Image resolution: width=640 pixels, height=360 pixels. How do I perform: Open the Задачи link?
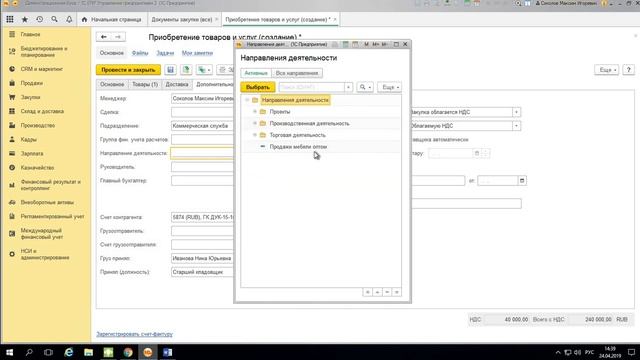tap(165, 53)
